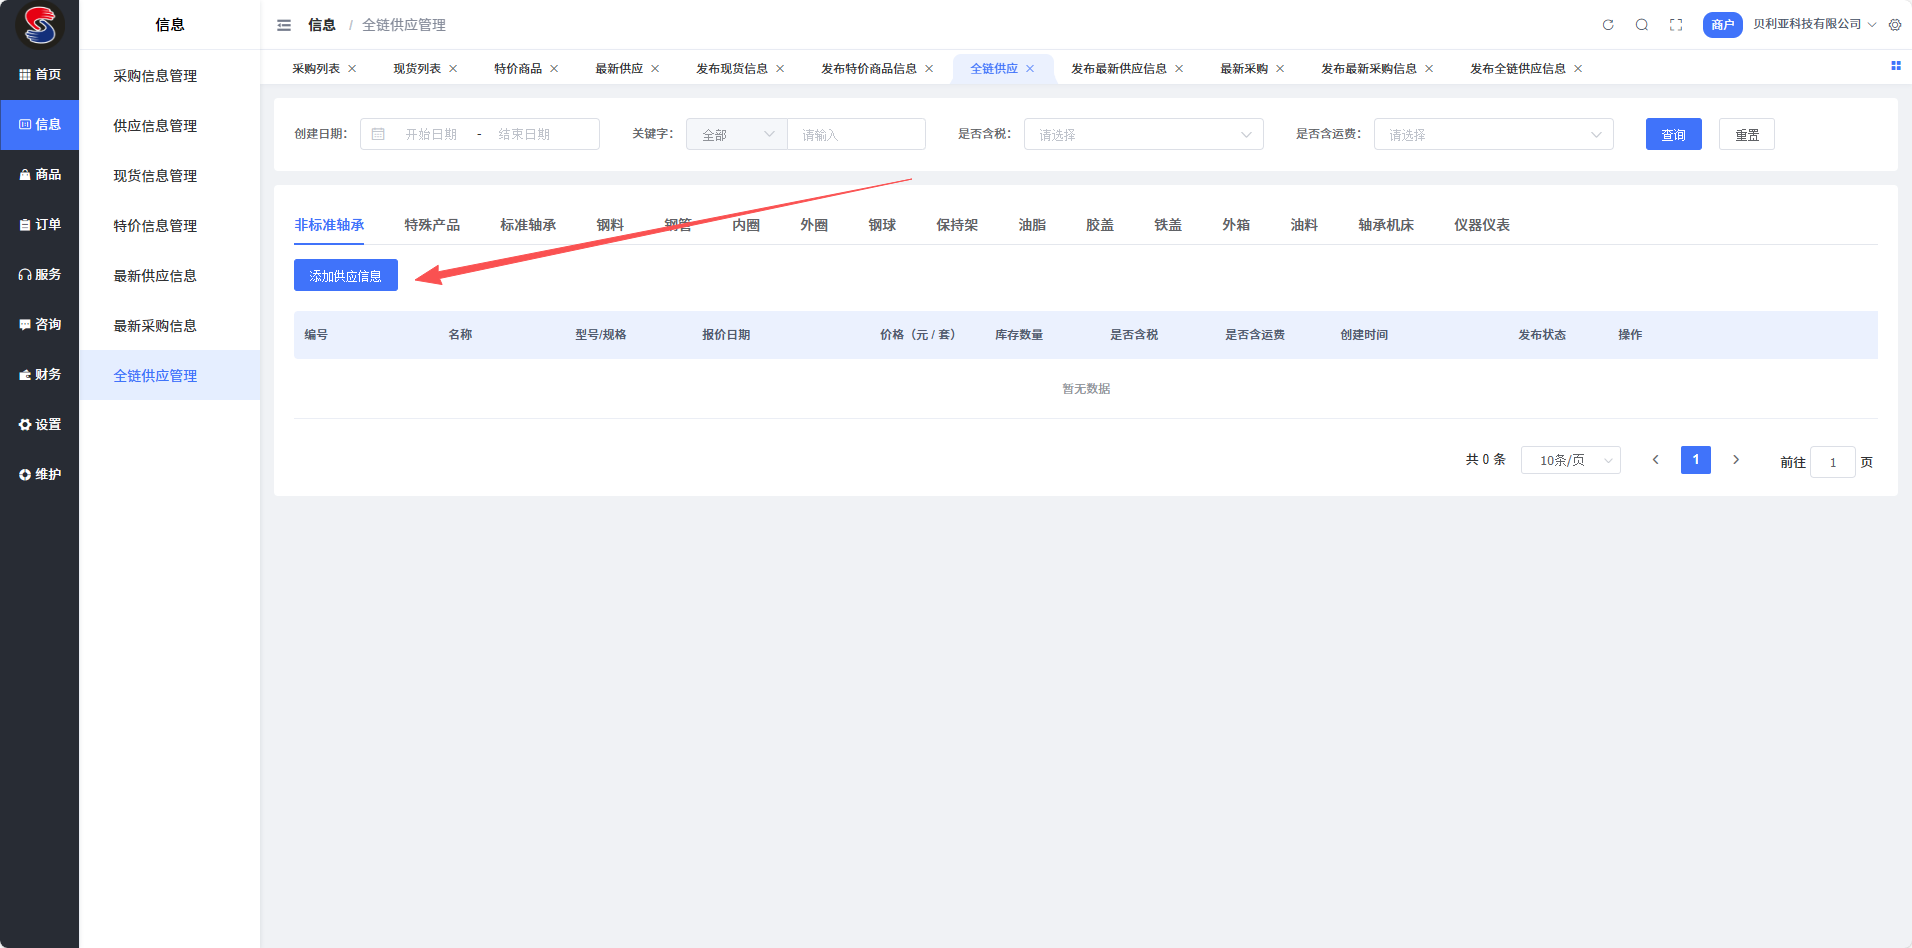Image resolution: width=1912 pixels, height=948 pixels.
Task: Open the 全部 keyword type dropdown
Action: 737,135
